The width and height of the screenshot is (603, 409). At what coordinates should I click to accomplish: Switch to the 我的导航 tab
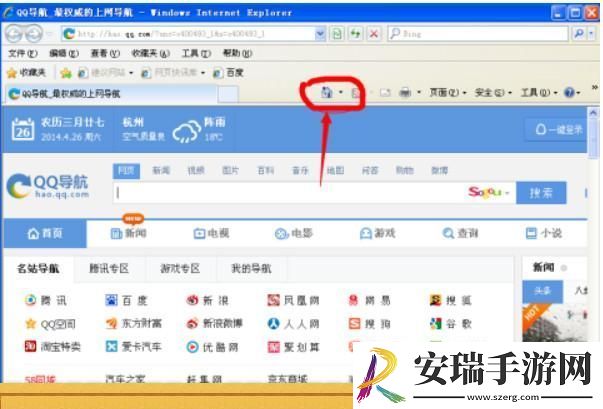click(251, 268)
